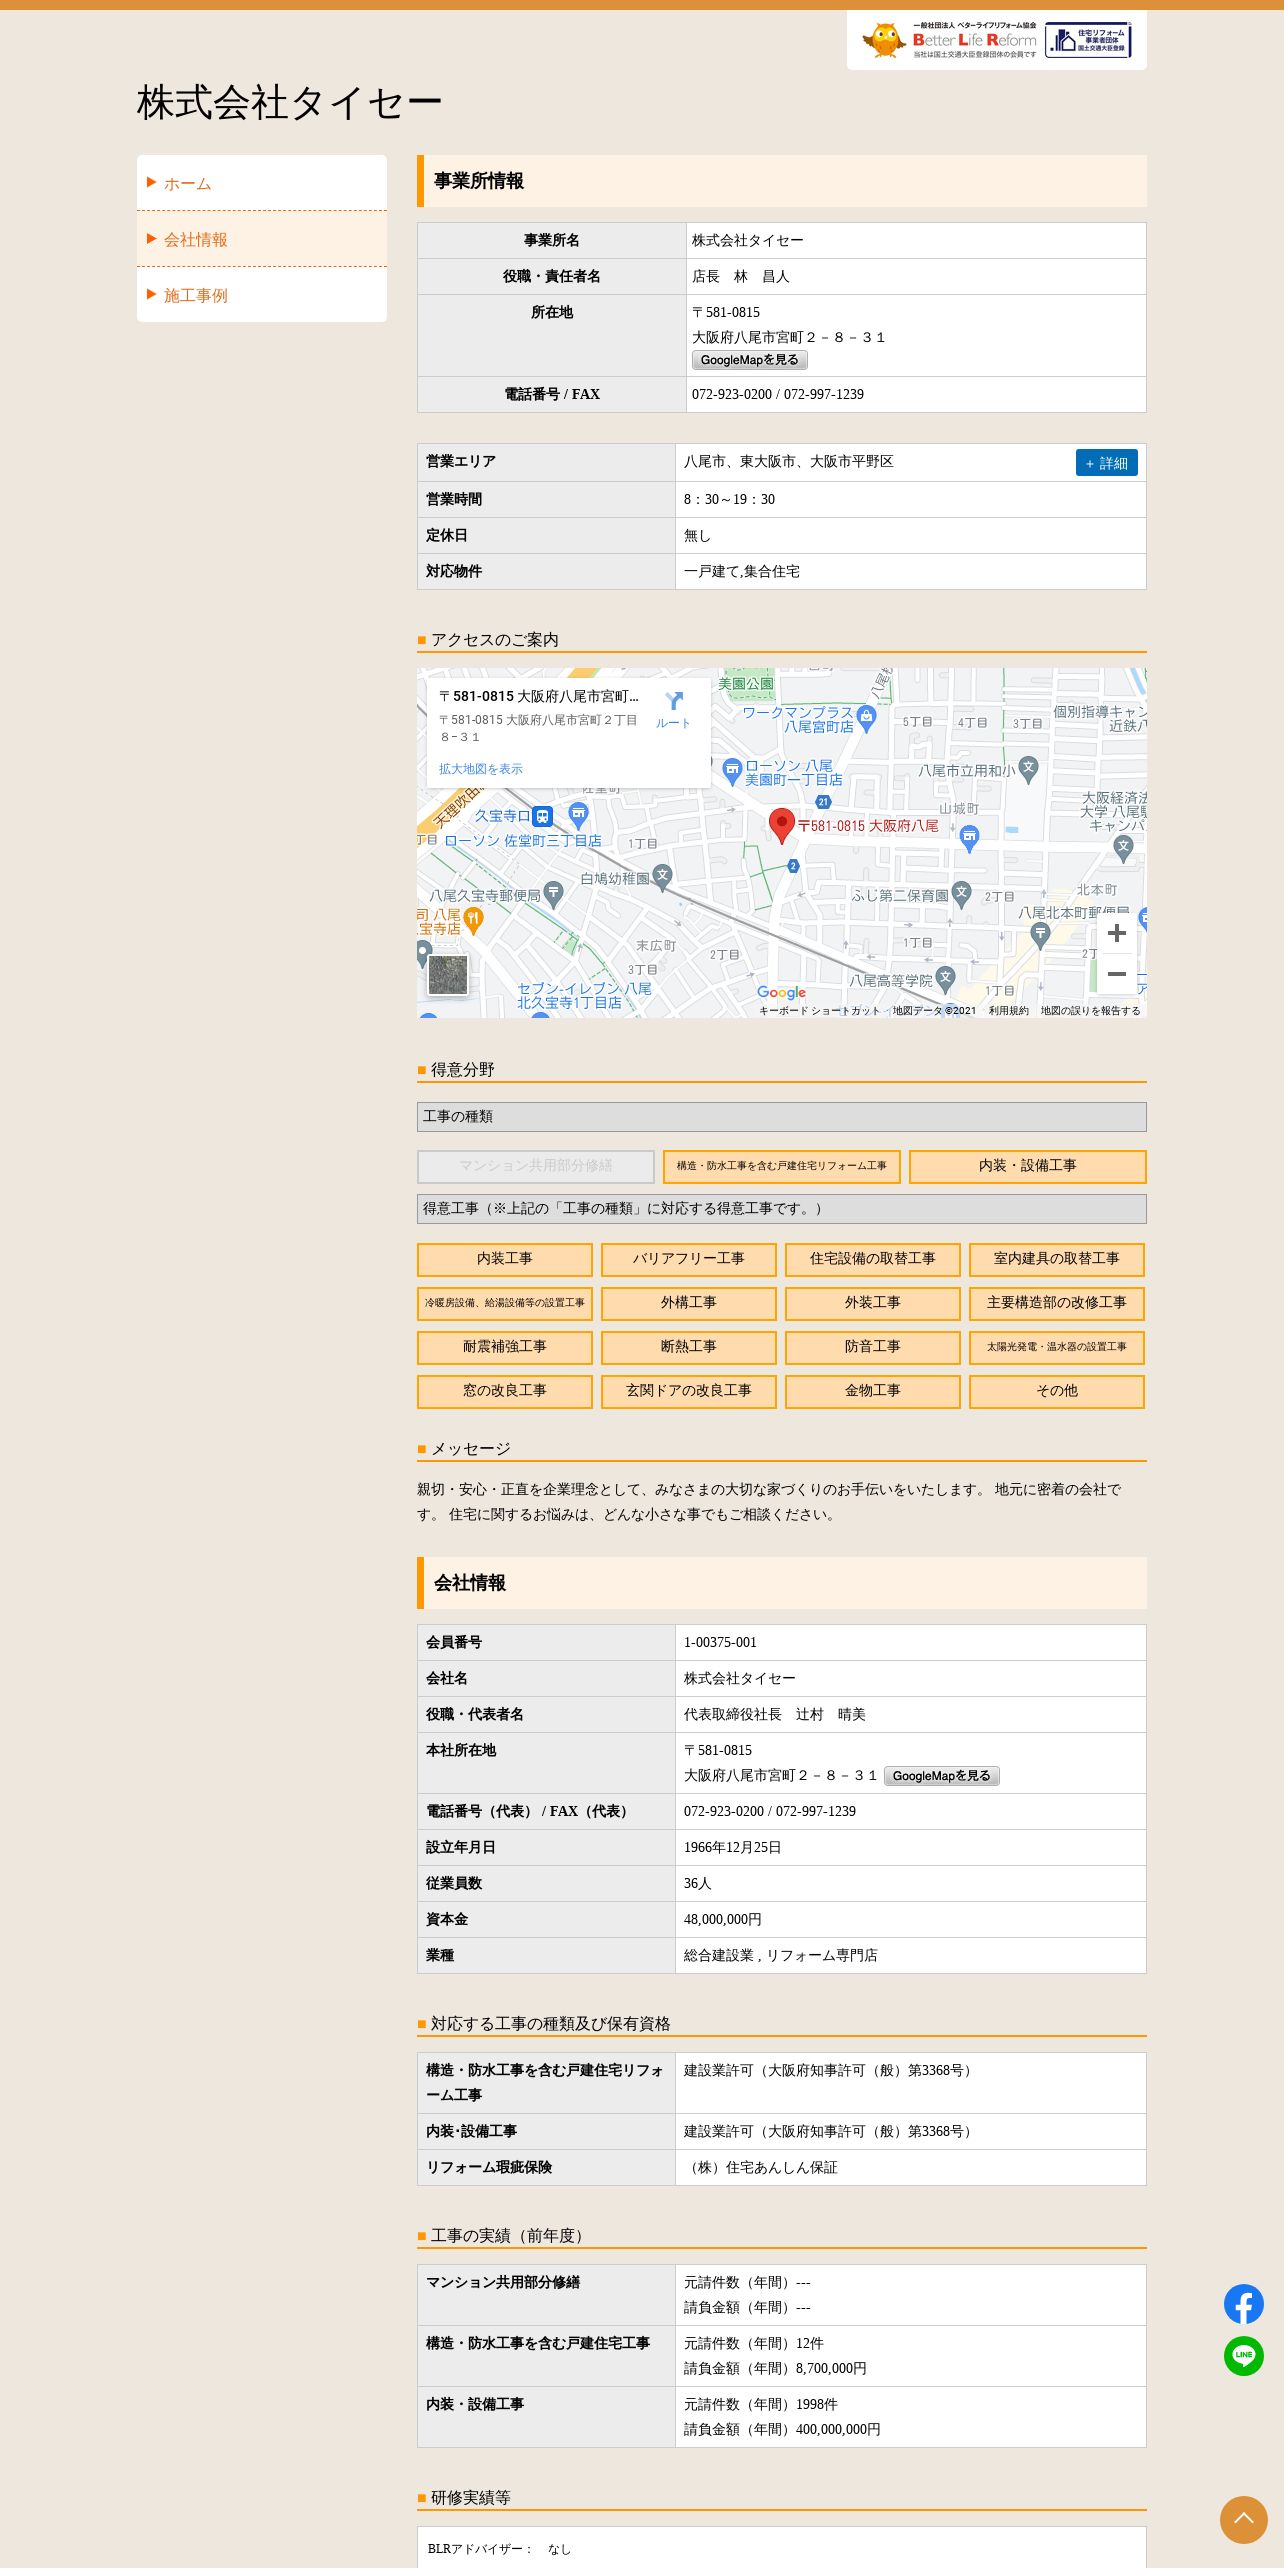Click the 住宅設備の取替工事 tag
Screen dimensions: 1284x2568
[x=873, y=1259]
